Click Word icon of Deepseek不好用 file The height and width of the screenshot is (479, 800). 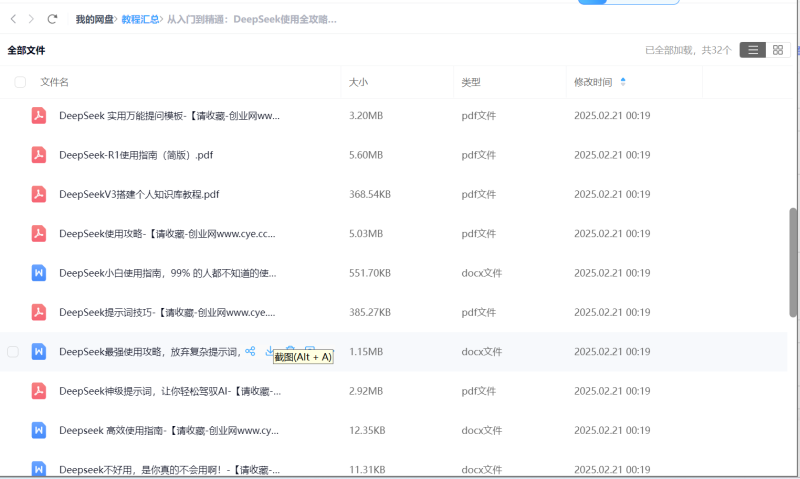(x=39, y=469)
